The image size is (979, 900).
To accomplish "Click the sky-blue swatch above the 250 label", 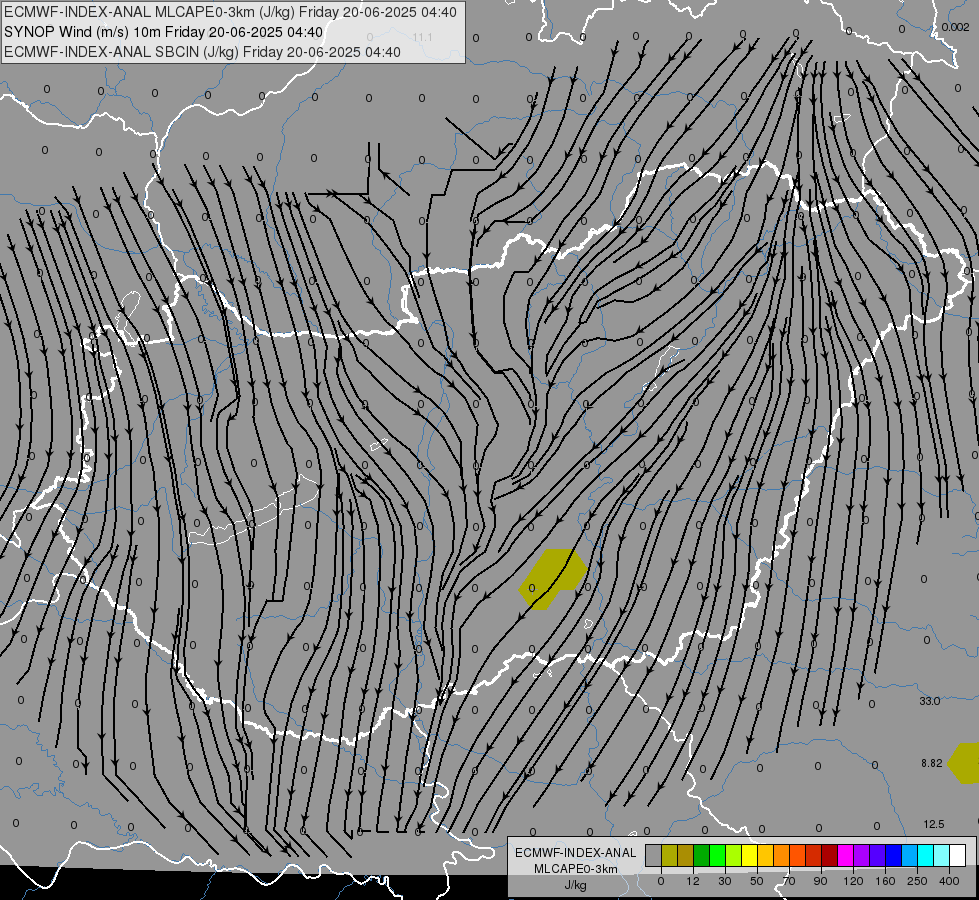I will click(910, 855).
